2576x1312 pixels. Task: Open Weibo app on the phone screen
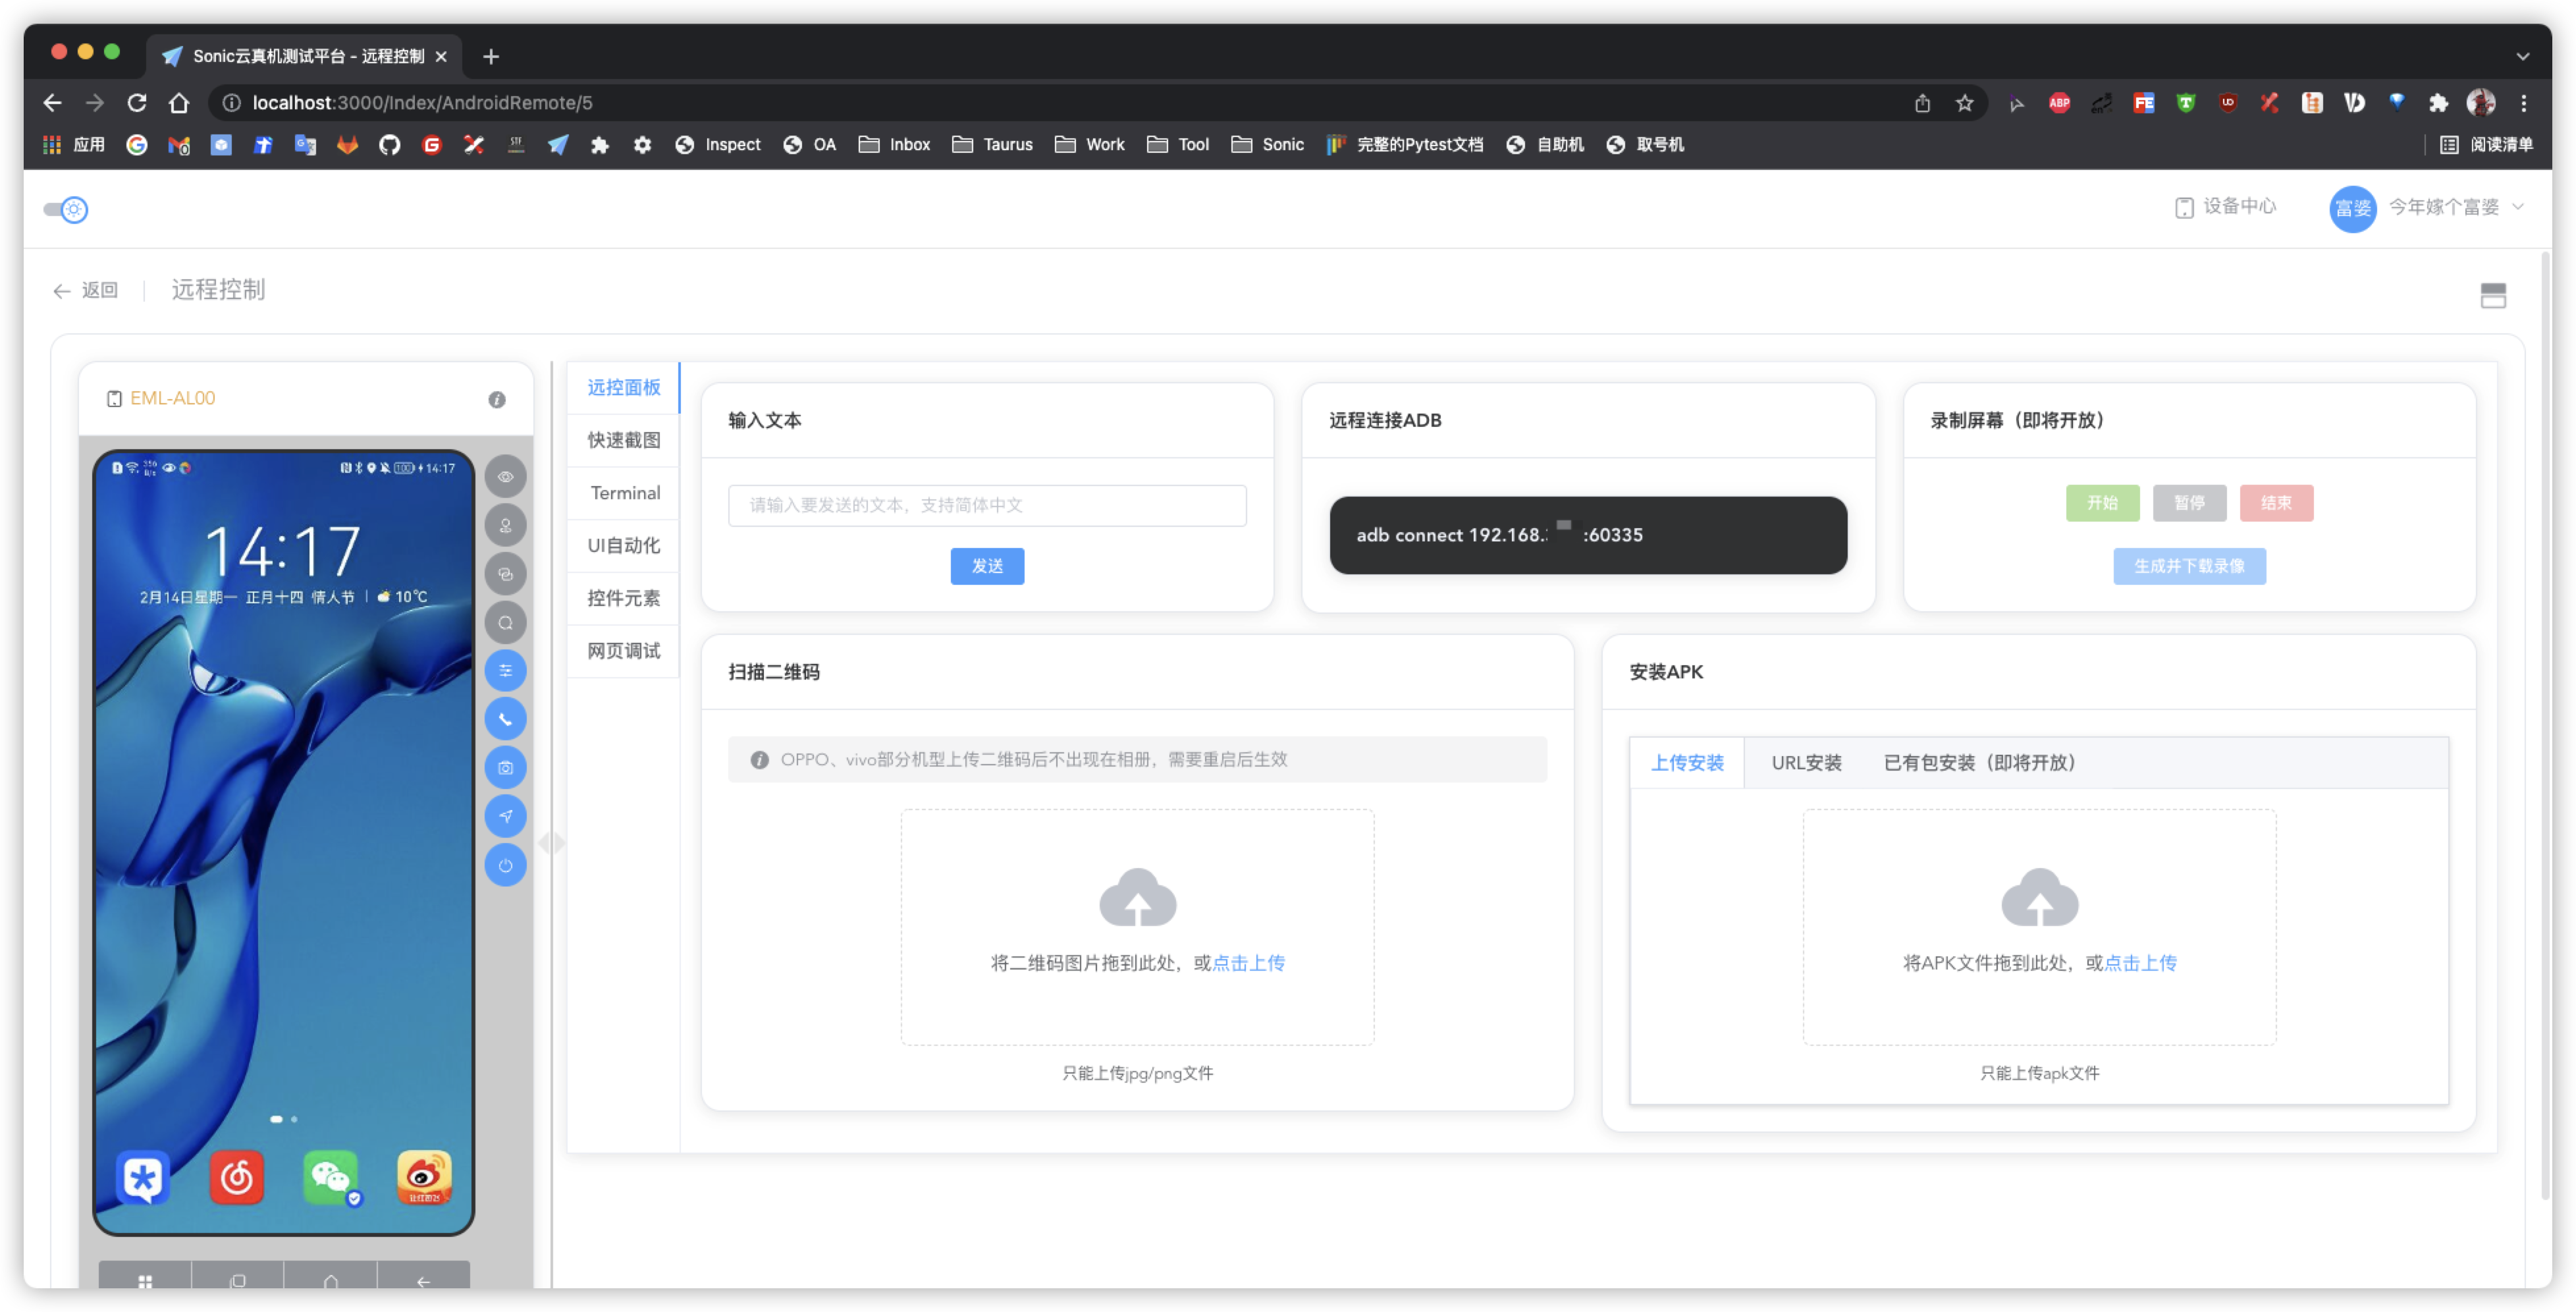424,1178
